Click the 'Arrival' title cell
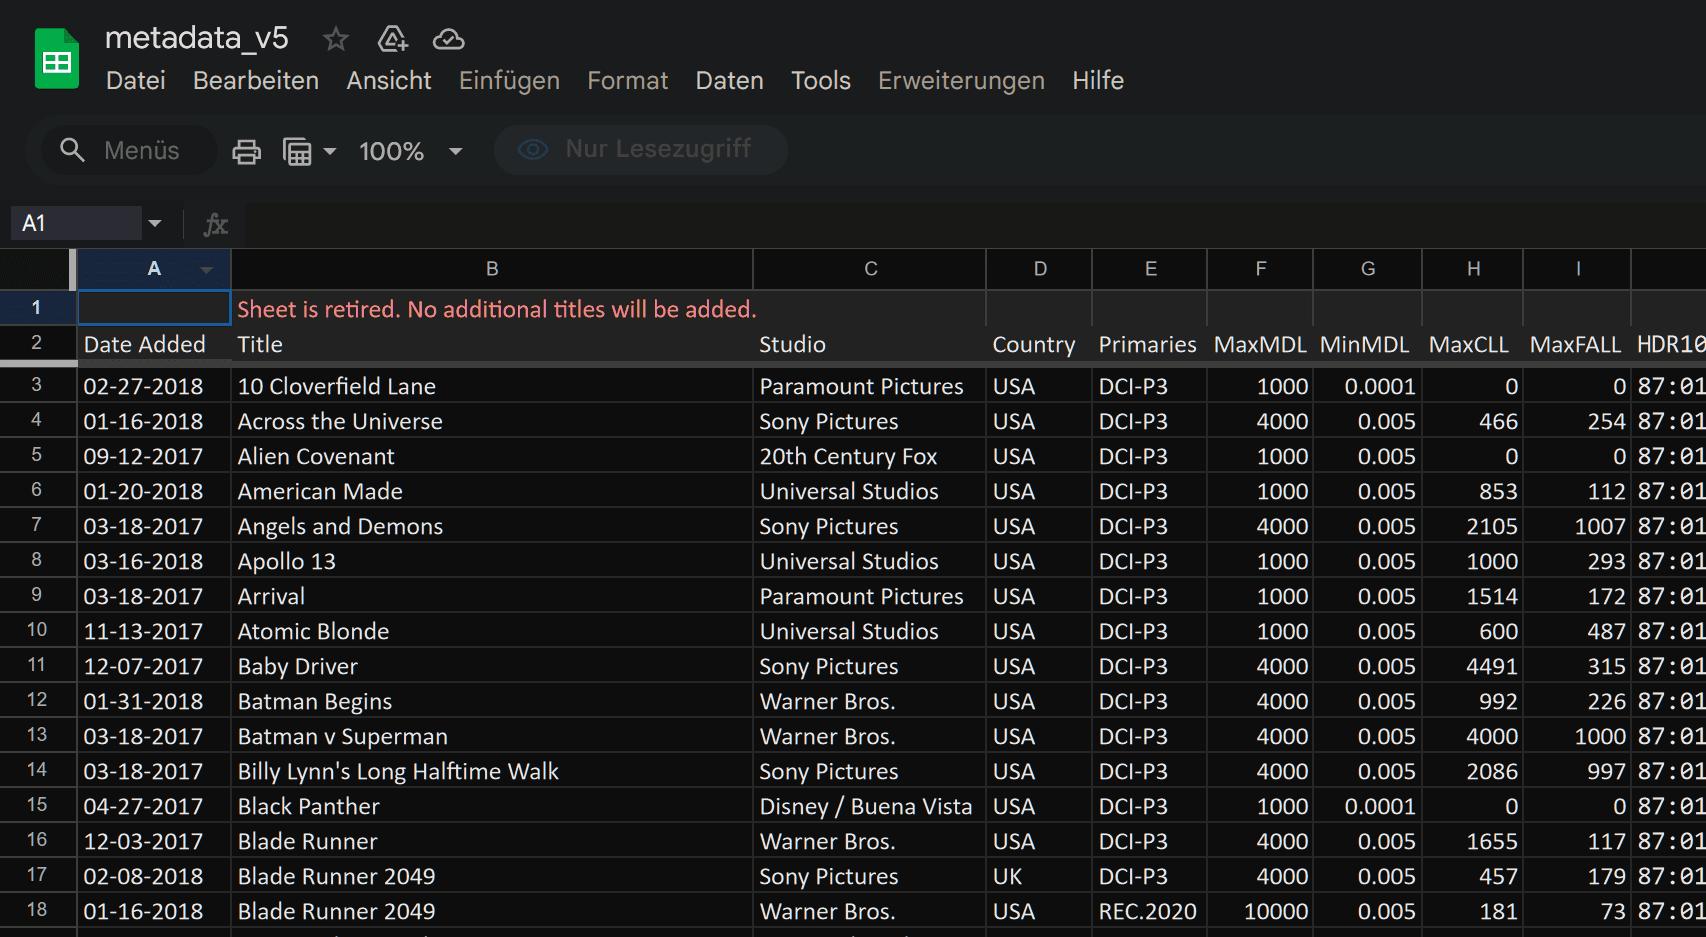This screenshot has height=937, width=1706. pyautogui.click(x=492, y=596)
